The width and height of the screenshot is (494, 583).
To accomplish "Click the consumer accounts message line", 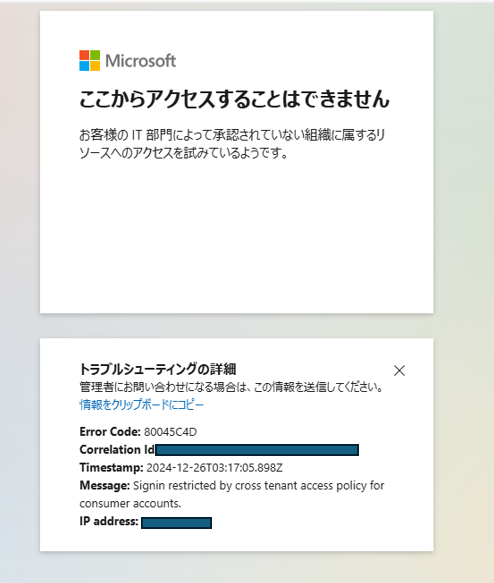I will (x=130, y=503).
